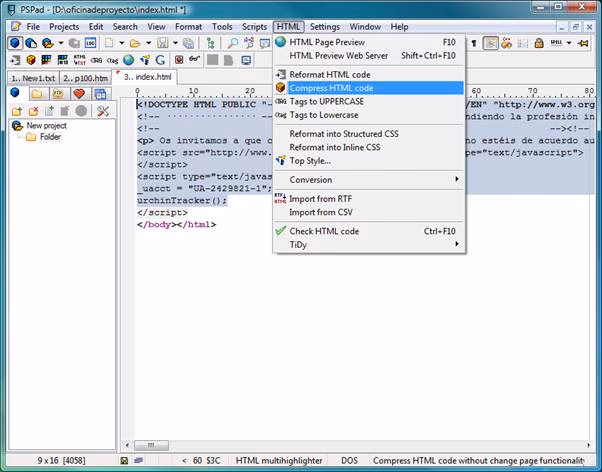Click the scissors tool in project panel
The height and width of the screenshot is (472, 602).
coord(103,111)
